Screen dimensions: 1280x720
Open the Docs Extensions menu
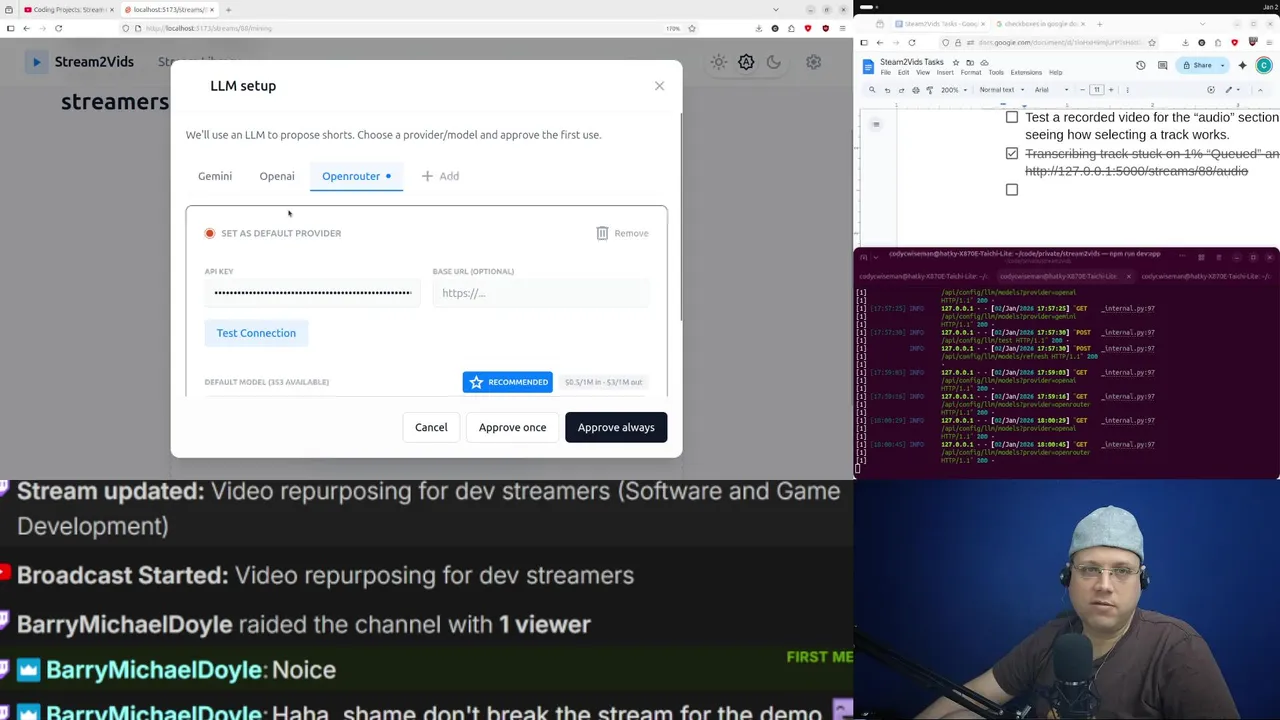click(x=1026, y=73)
